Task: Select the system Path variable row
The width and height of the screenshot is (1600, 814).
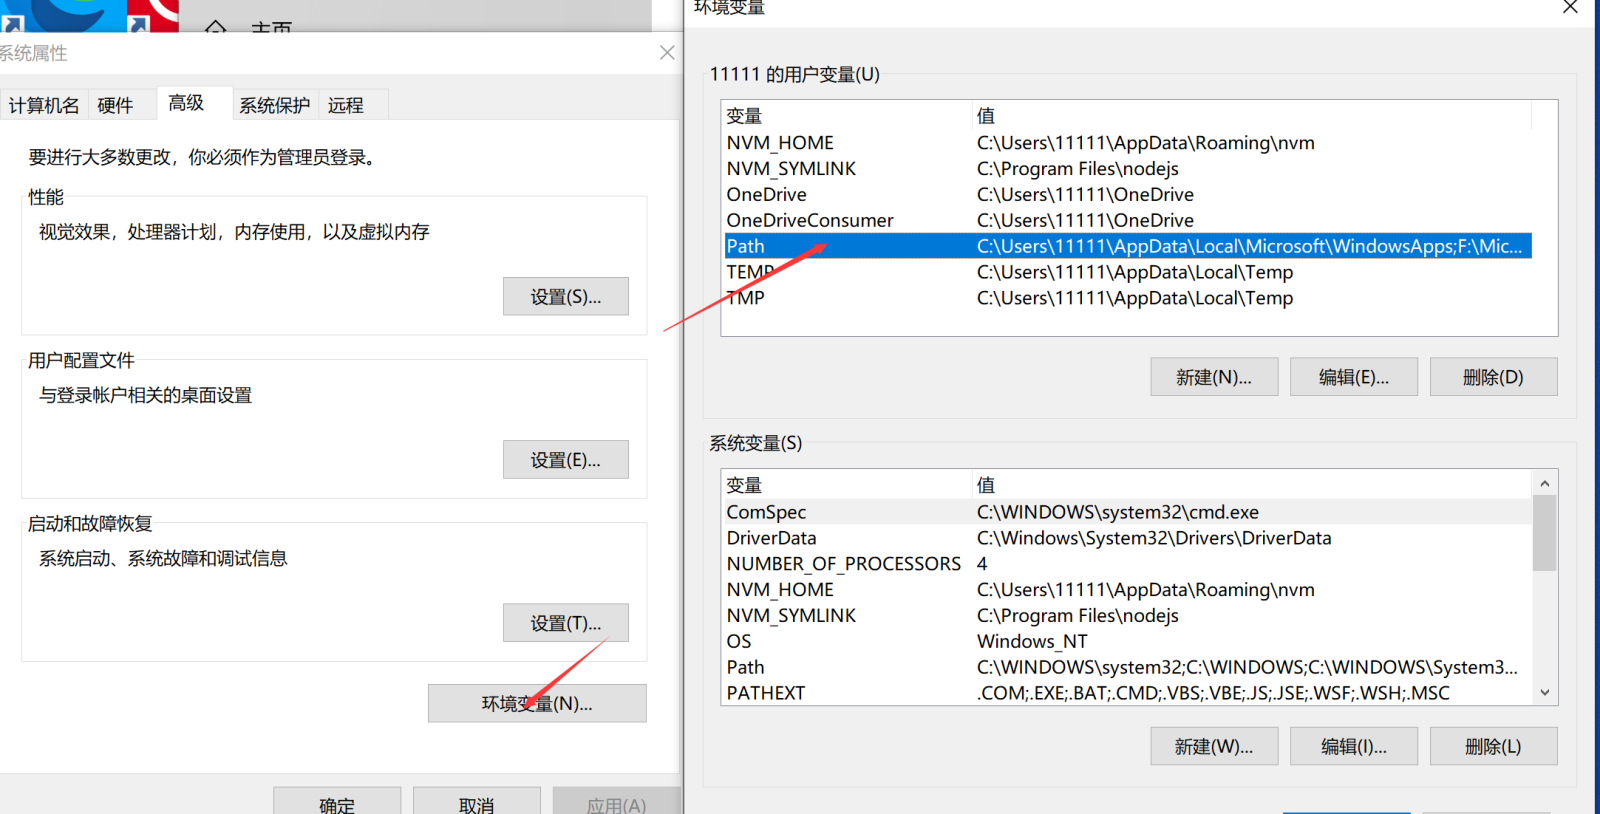Action: click(1127, 667)
